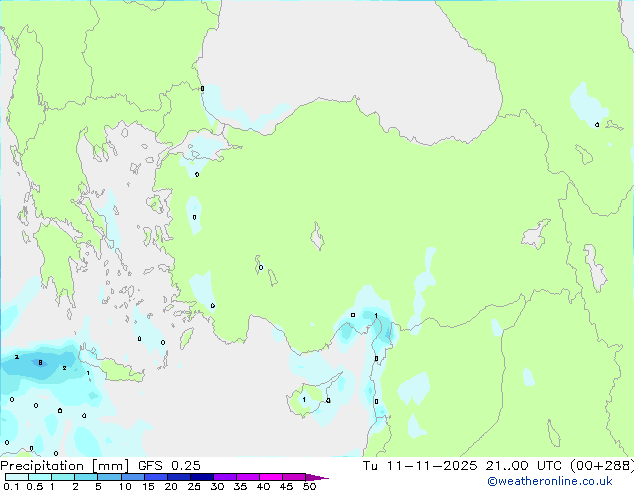This screenshot has width=634, height=490.
Task: Click the legend label '0.1'
Action: [11, 486]
